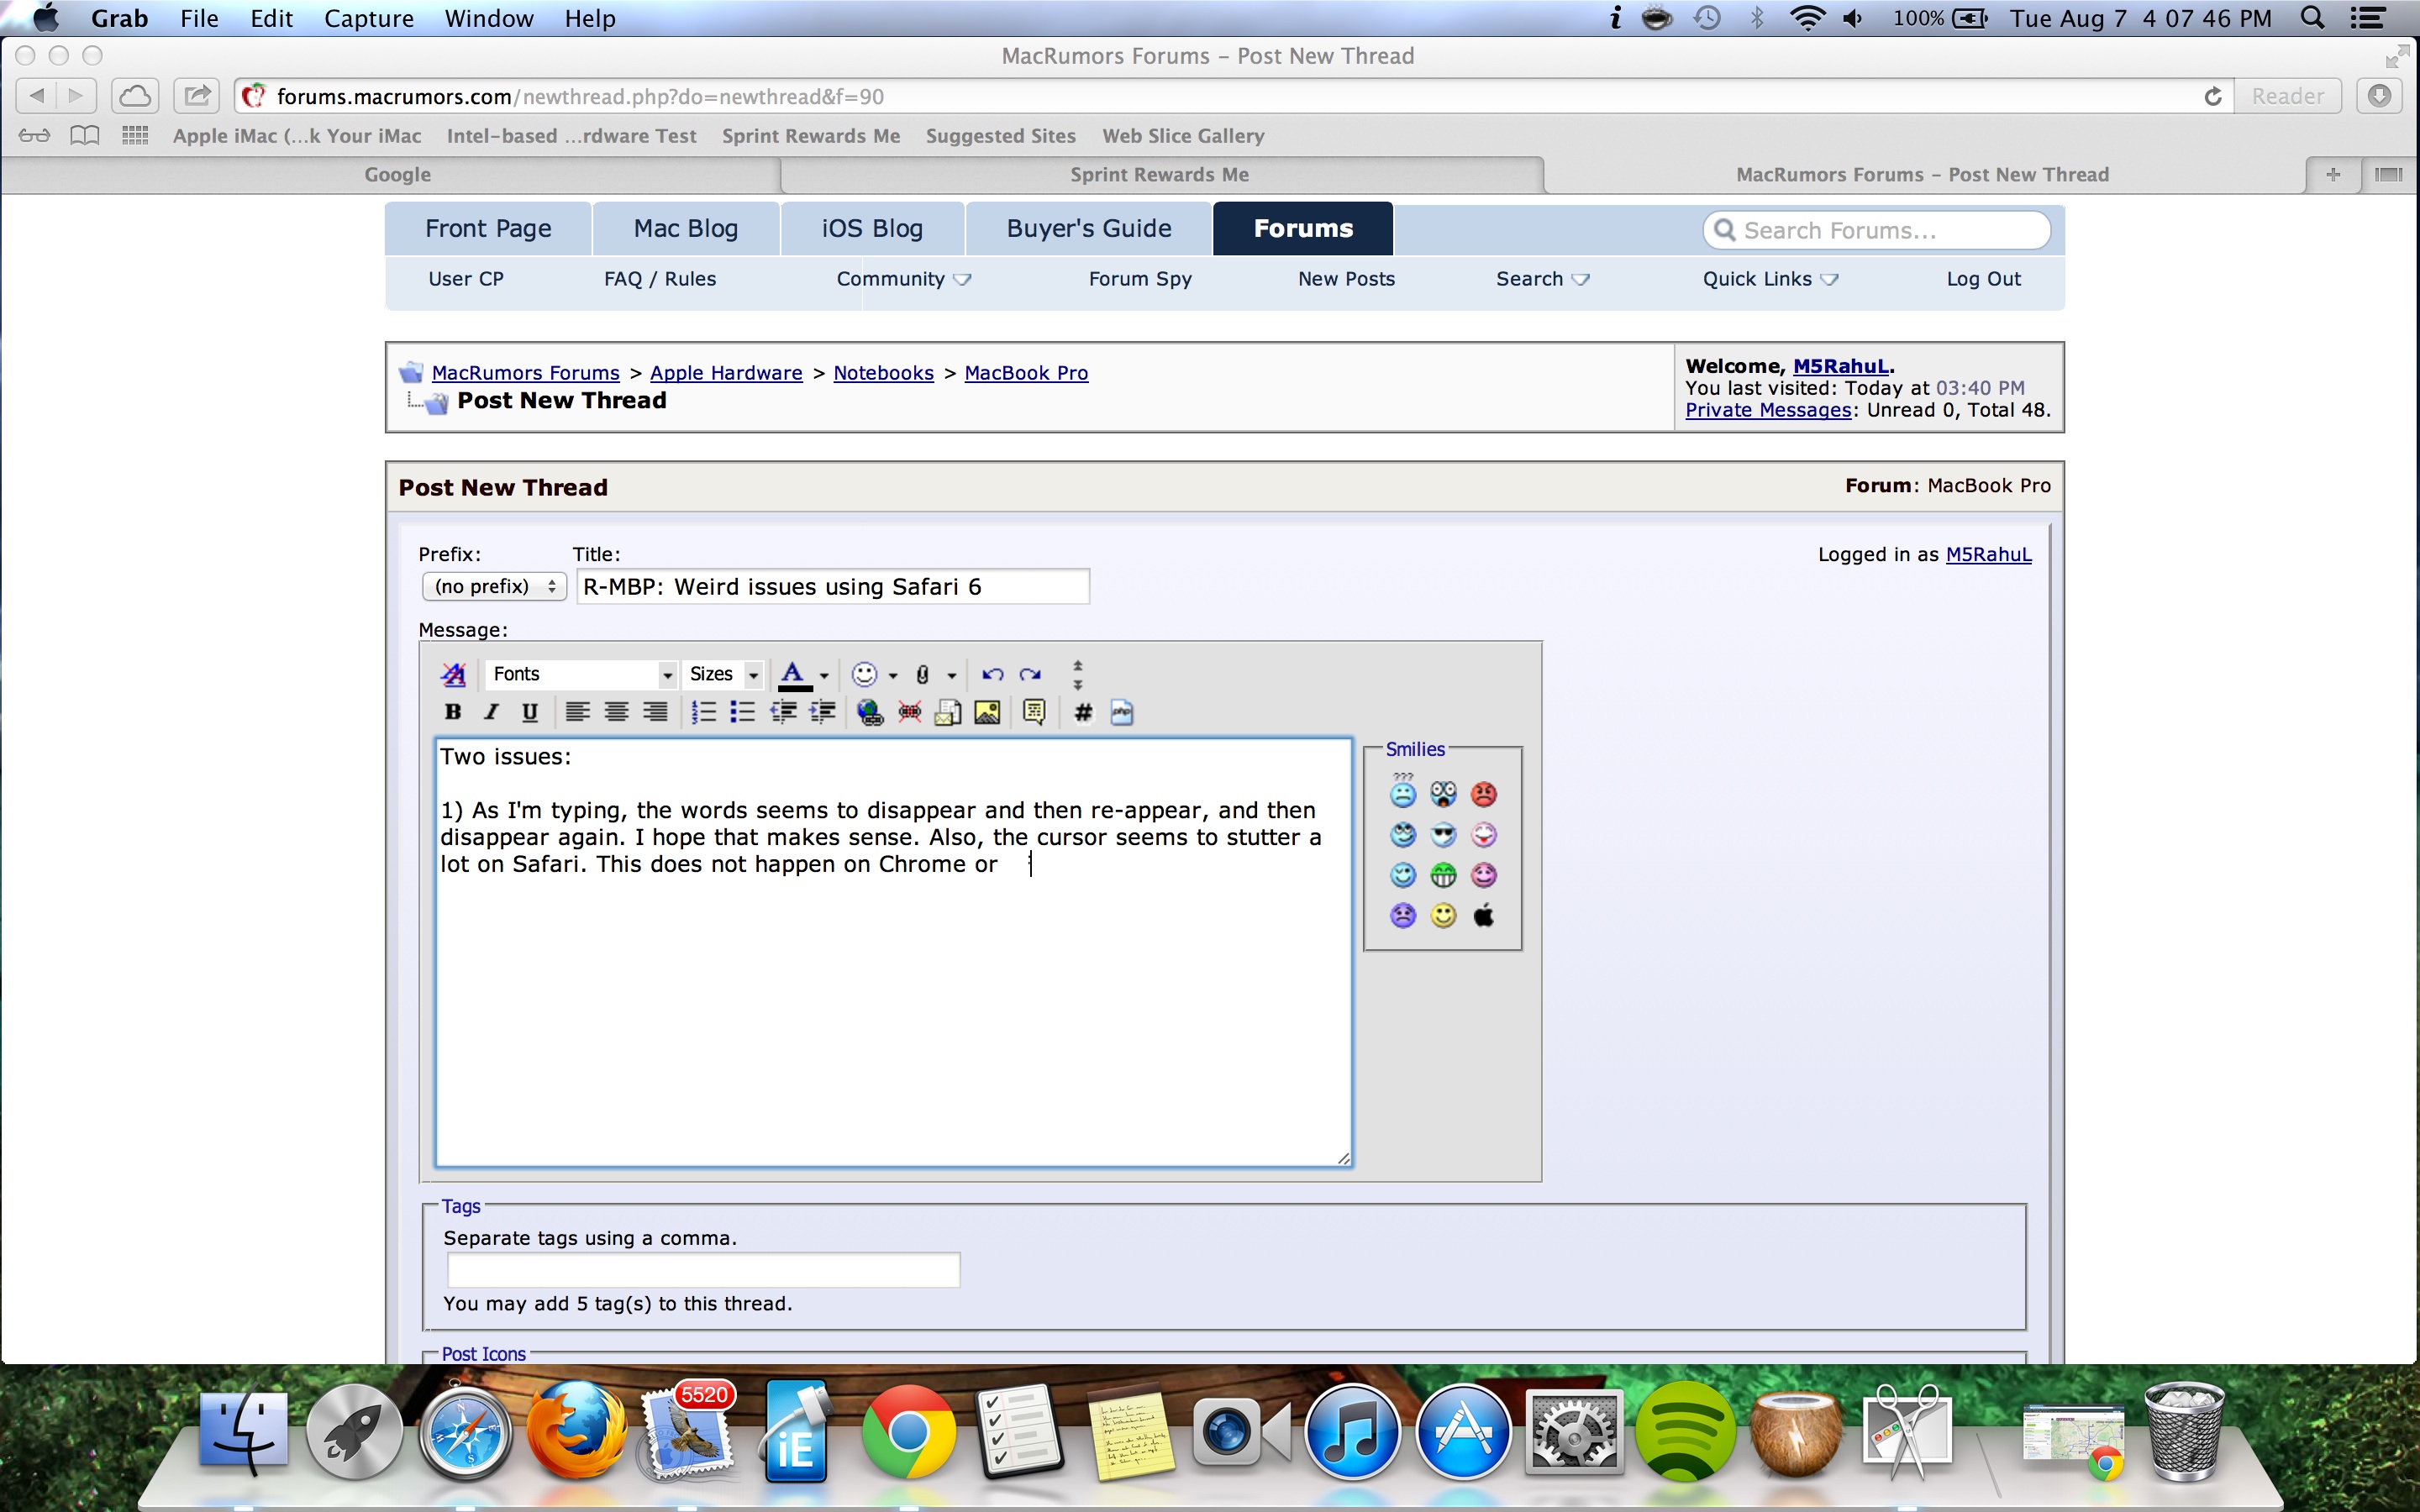Expand the text color picker arrow
Image resolution: width=2420 pixels, height=1512 pixels.
(824, 676)
